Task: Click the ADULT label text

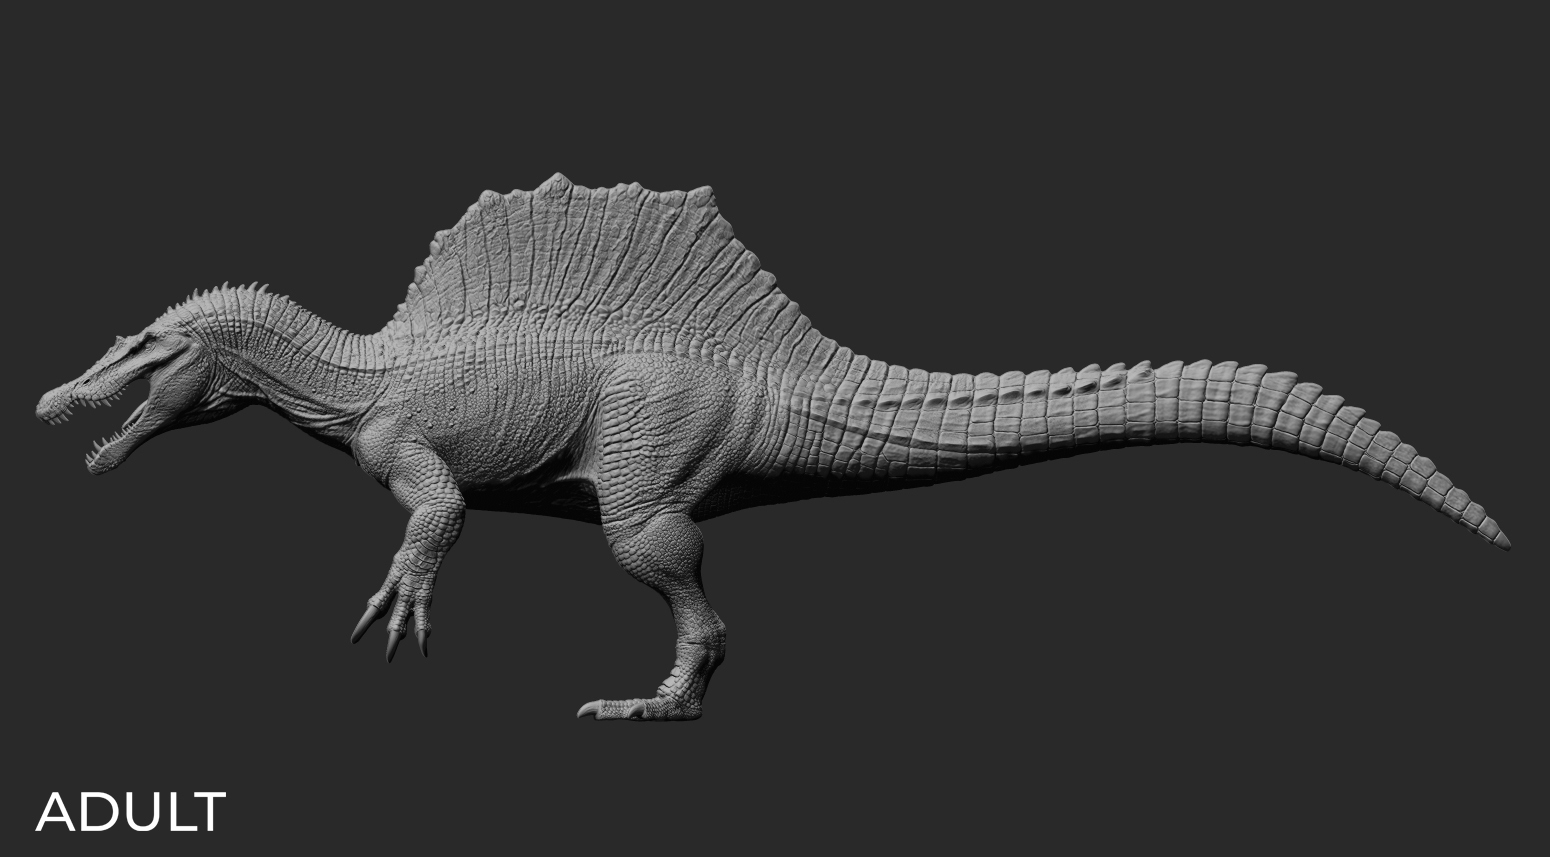Action: tap(131, 812)
